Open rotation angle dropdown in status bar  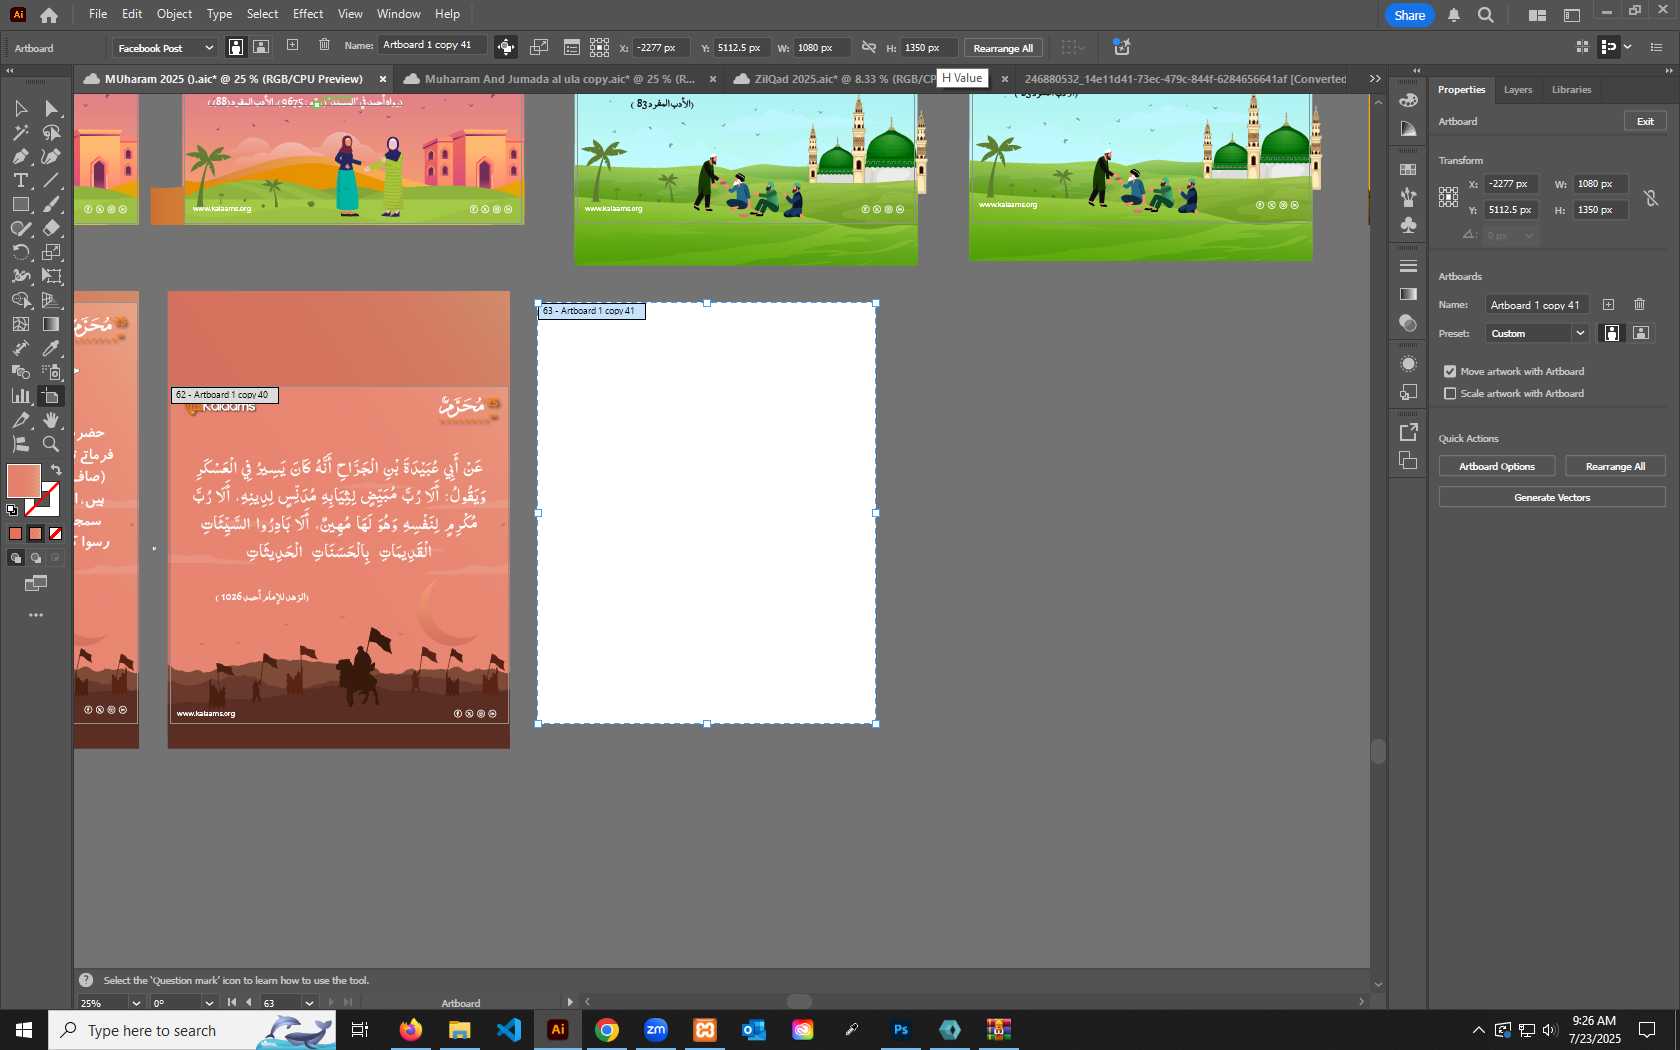tap(209, 1003)
